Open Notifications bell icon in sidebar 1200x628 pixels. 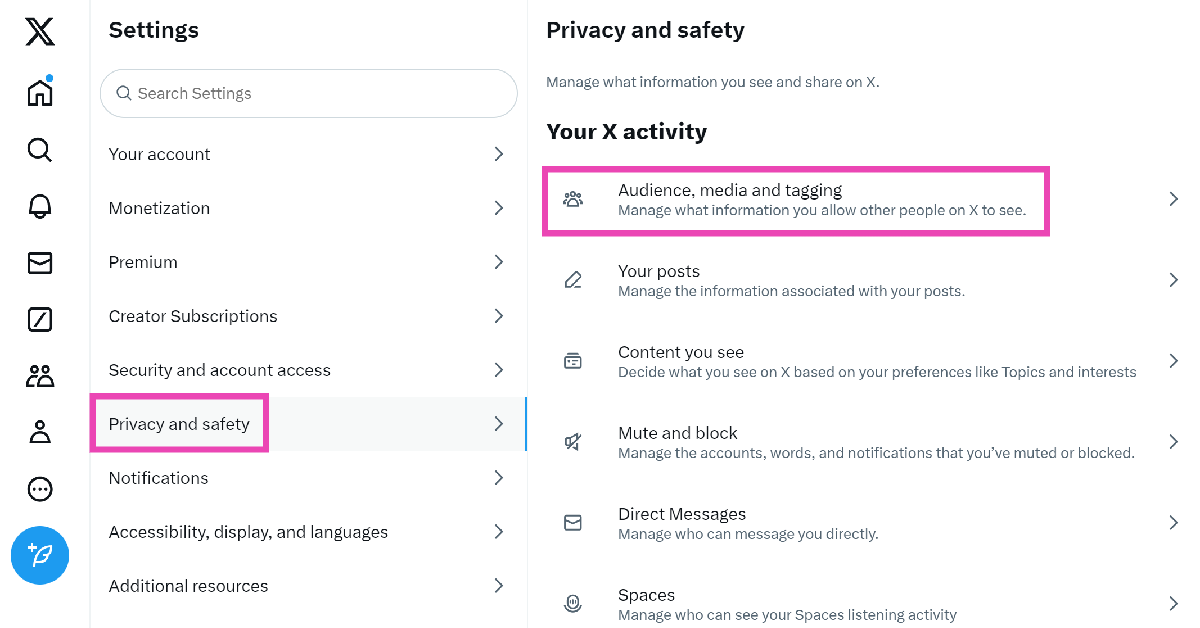pyautogui.click(x=40, y=206)
